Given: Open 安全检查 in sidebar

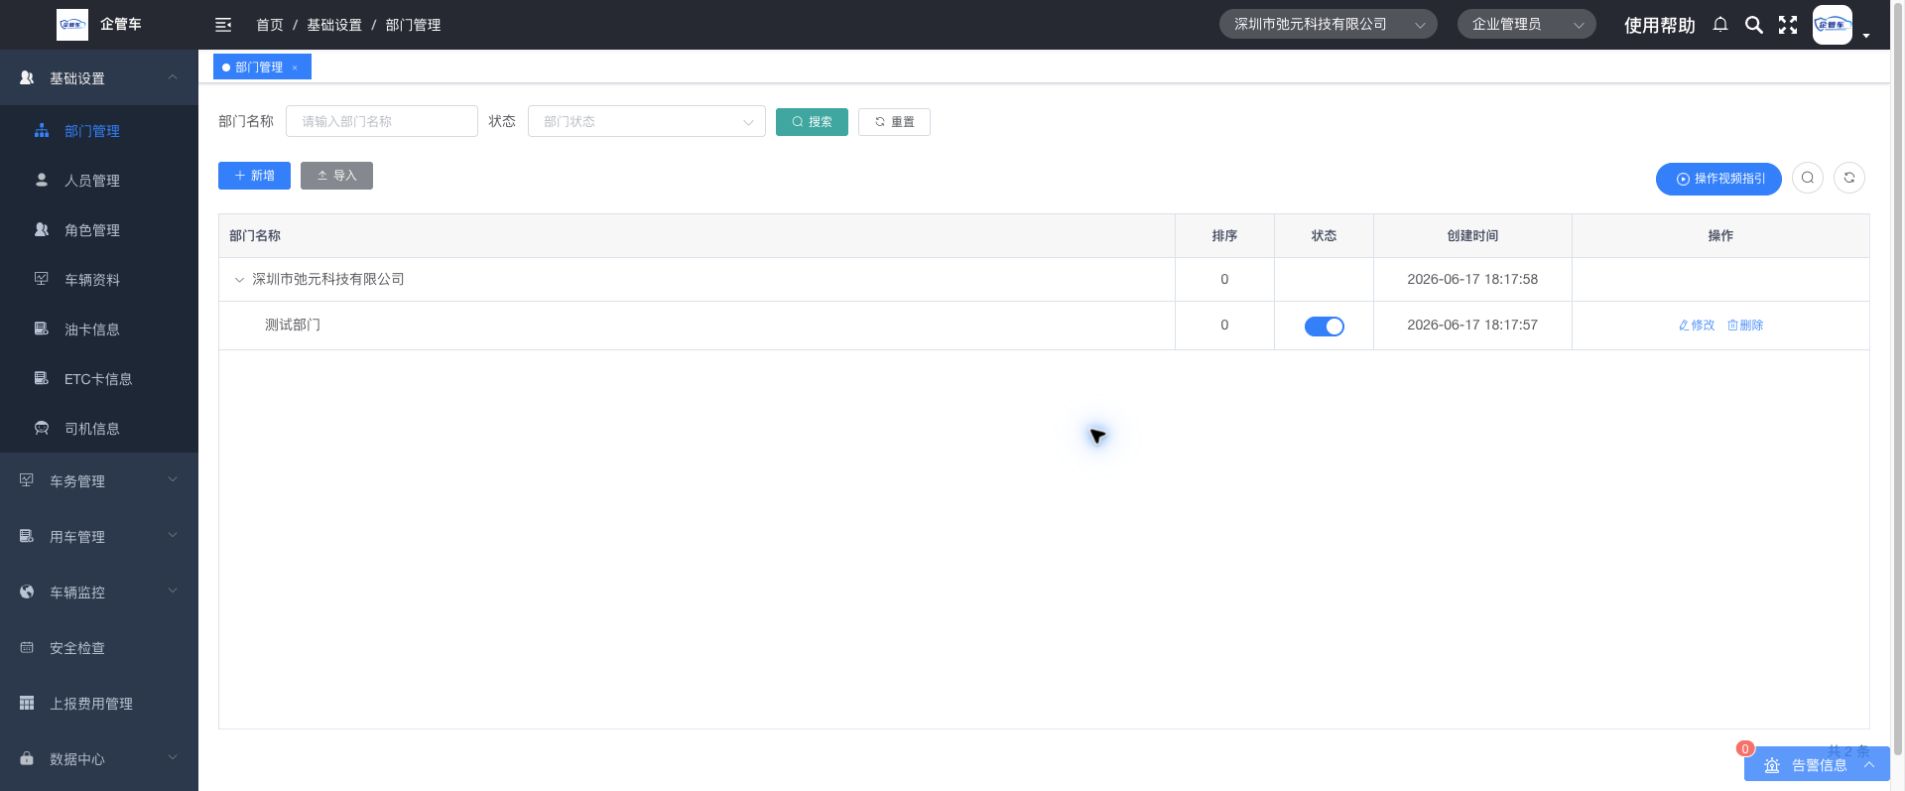Looking at the screenshot, I should tap(99, 648).
